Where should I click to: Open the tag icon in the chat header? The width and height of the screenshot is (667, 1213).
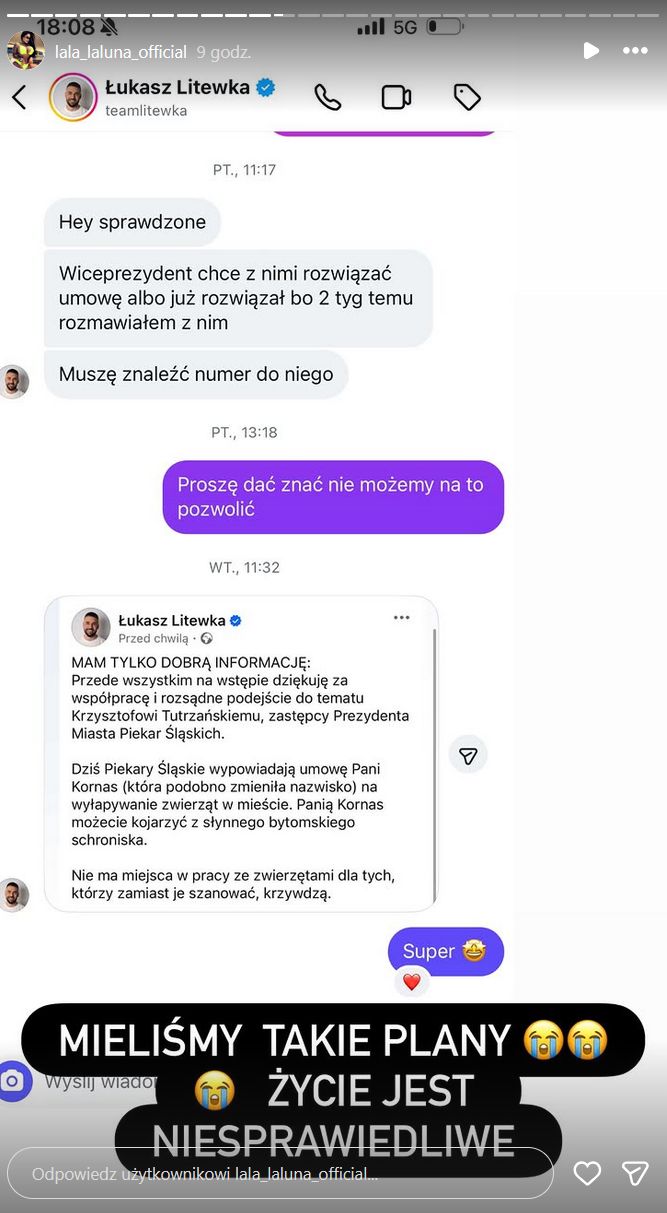(466, 97)
